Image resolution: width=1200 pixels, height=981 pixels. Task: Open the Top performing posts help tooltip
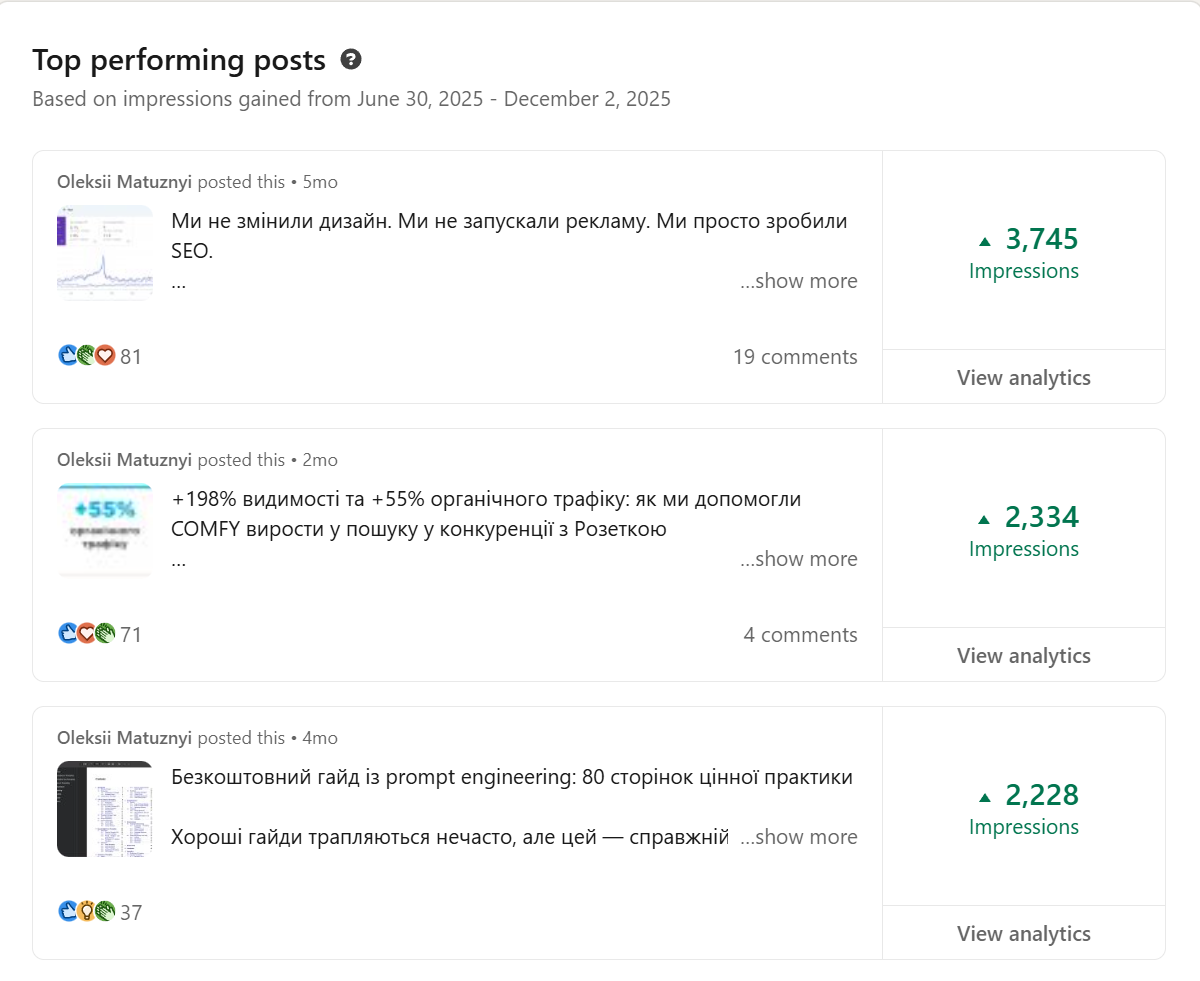[349, 60]
